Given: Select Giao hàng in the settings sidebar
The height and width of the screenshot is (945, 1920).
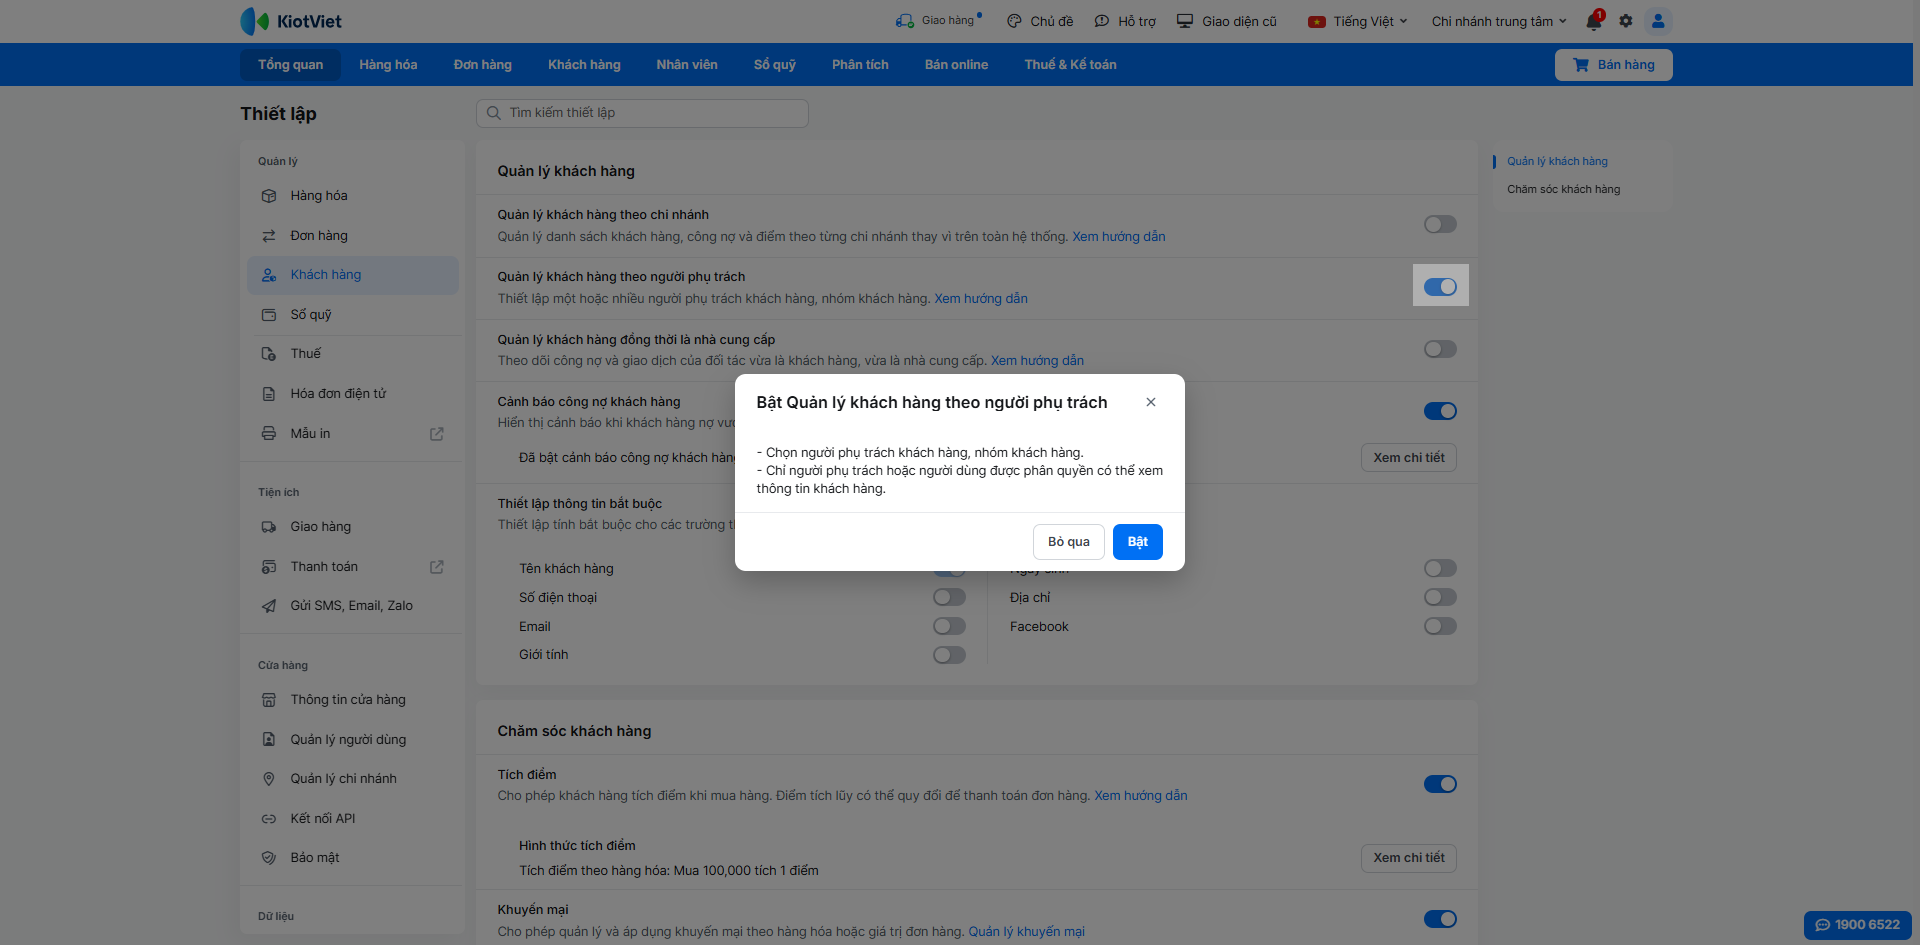Looking at the screenshot, I should pos(353,527).
